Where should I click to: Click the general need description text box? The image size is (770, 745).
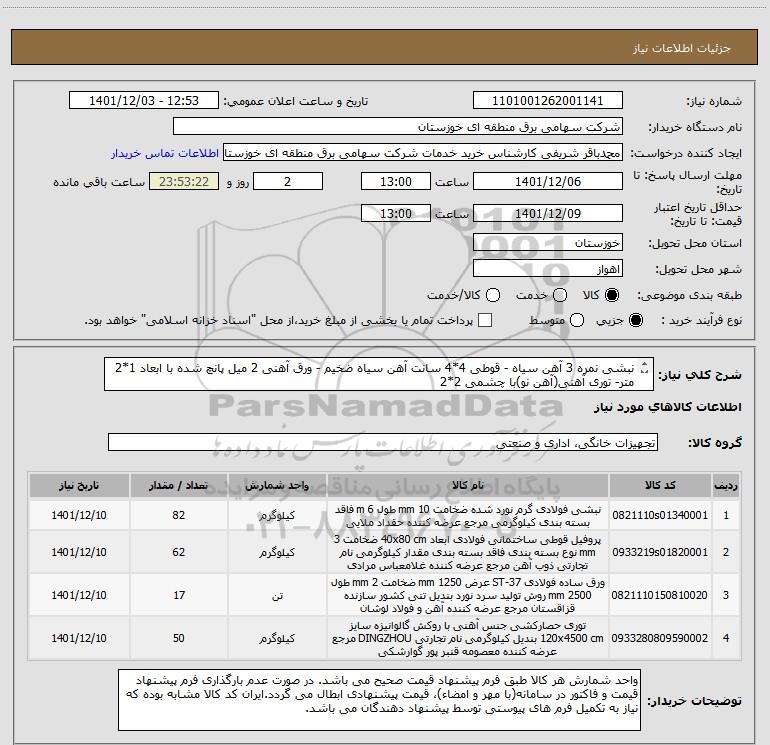pyautogui.click(x=379, y=374)
